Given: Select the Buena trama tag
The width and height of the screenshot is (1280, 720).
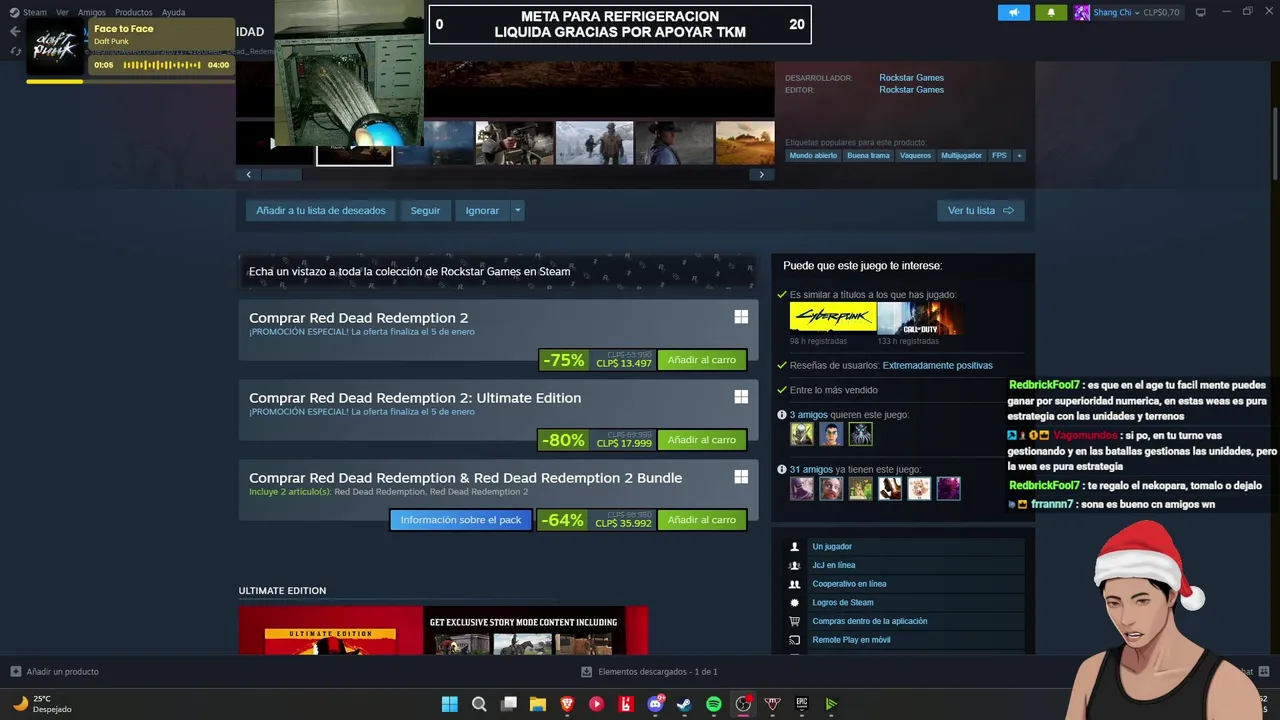Looking at the screenshot, I should coord(868,155).
